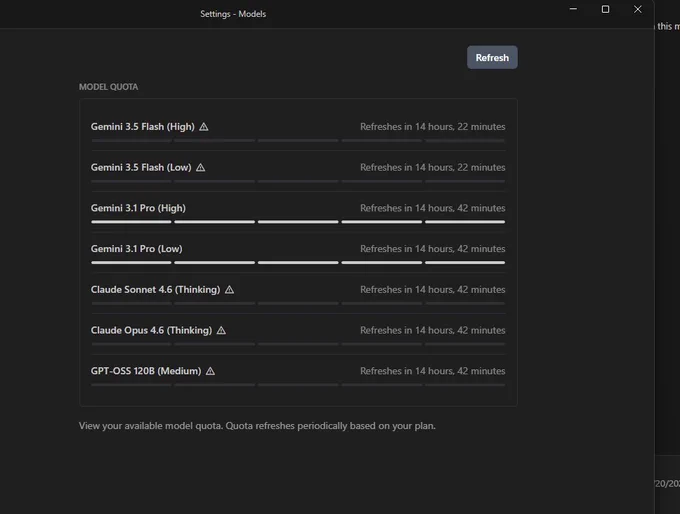Image resolution: width=680 pixels, height=514 pixels.
Task: Click refresh time text for Gemini 3.5 Flash (High)
Action: click(x=432, y=127)
